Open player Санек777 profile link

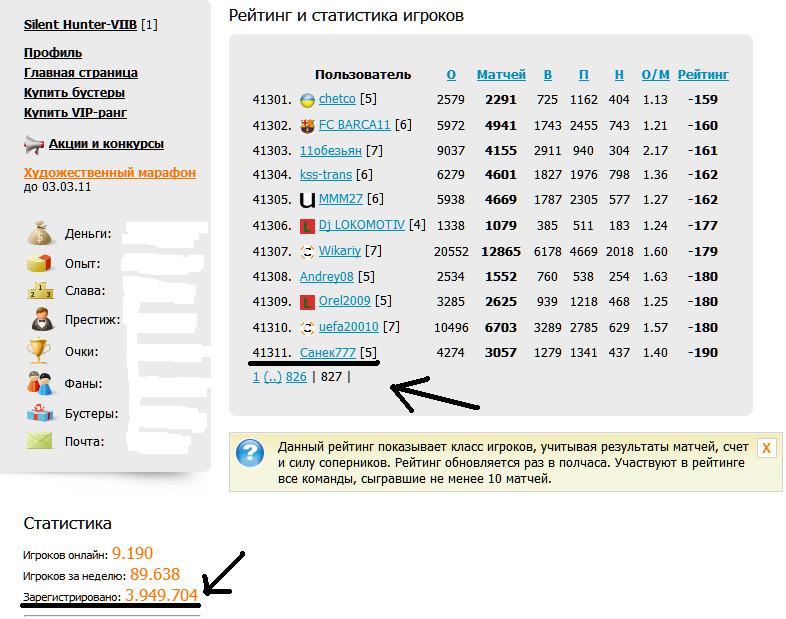pyautogui.click(x=328, y=352)
